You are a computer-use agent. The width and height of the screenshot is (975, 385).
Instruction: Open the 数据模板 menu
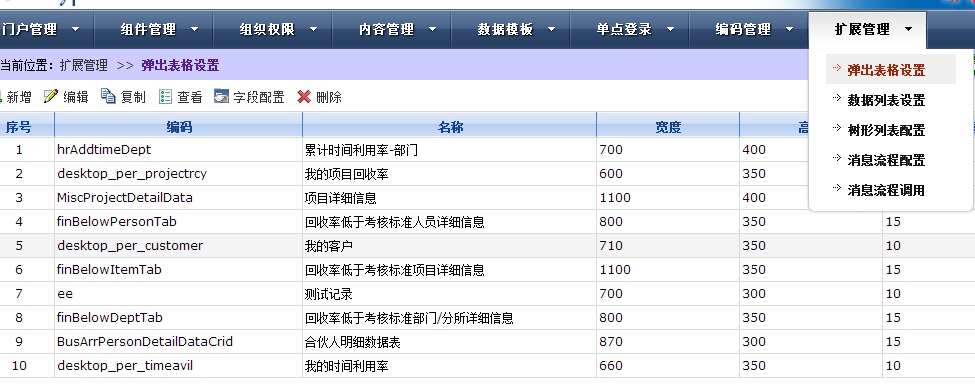pyautogui.click(x=505, y=29)
